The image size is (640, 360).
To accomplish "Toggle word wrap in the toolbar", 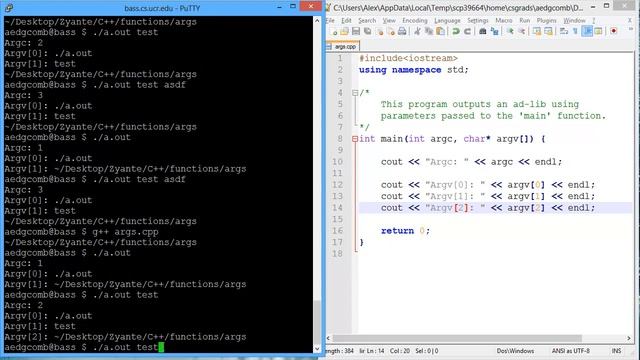I will (x=564, y=31).
